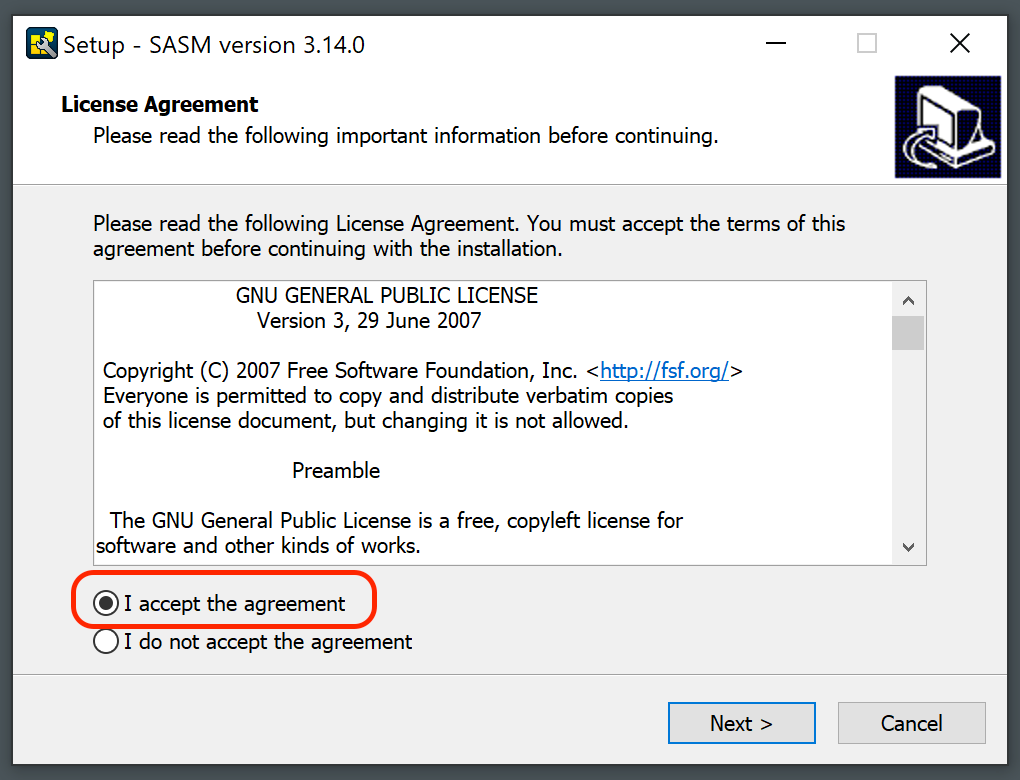Click the "Version 3, 29 June 2007" line
This screenshot has height=780, width=1020.
pos(369,321)
